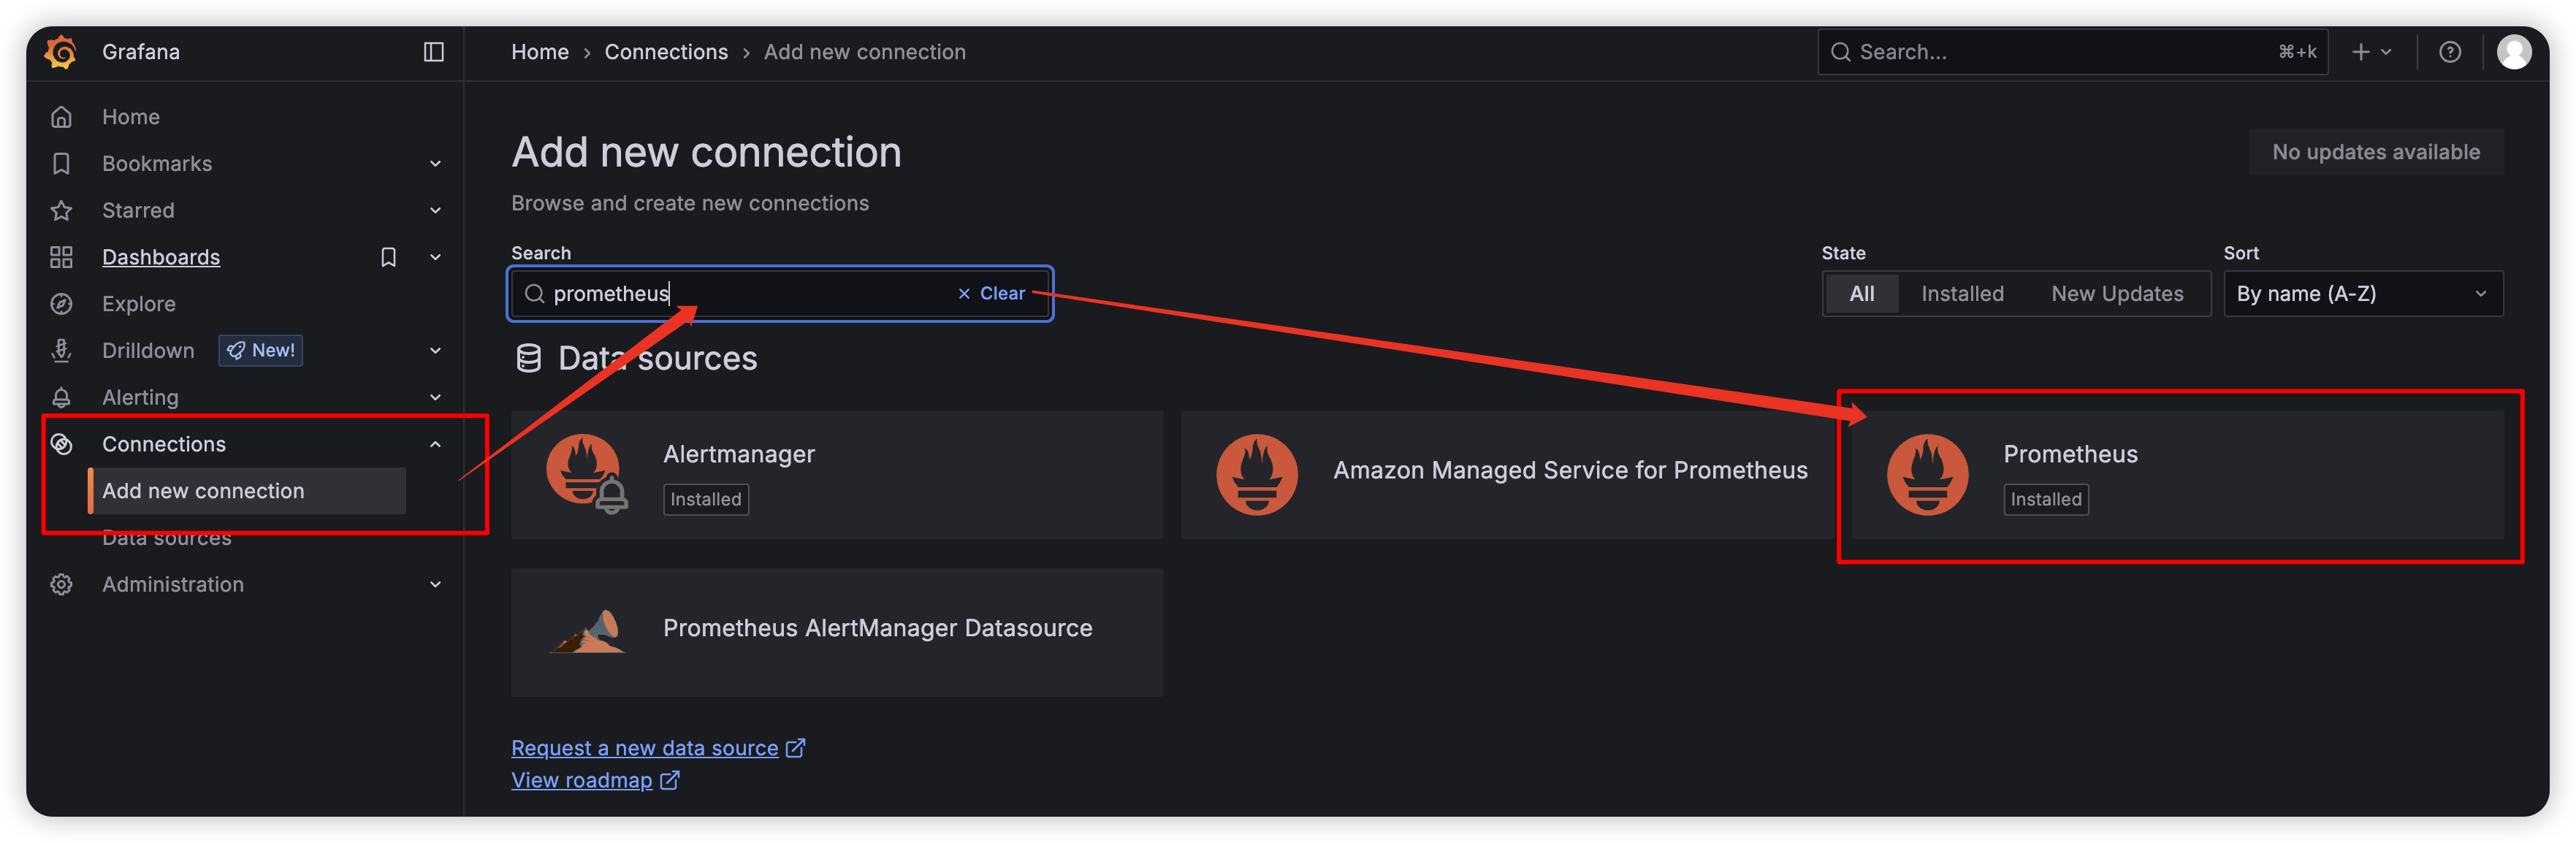Click the top Search bar field
The image size is (2576, 843).
click(x=2072, y=52)
